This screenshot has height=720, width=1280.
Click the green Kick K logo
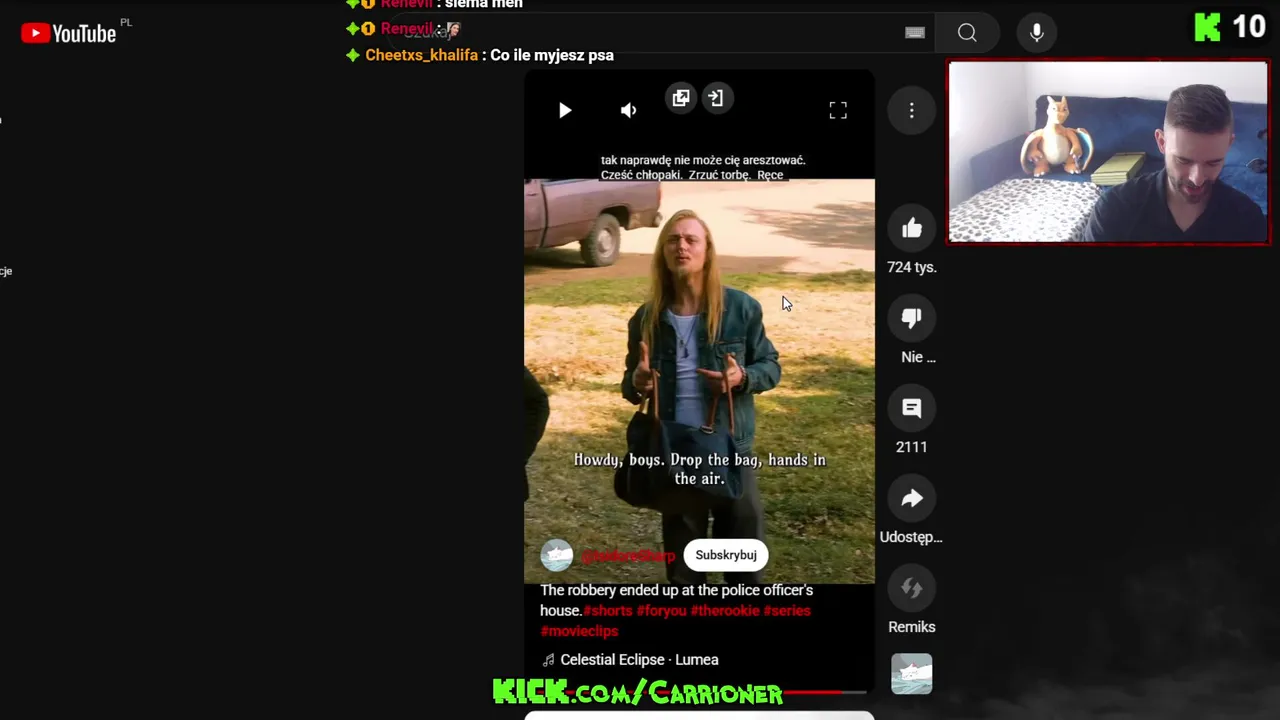click(x=1207, y=27)
